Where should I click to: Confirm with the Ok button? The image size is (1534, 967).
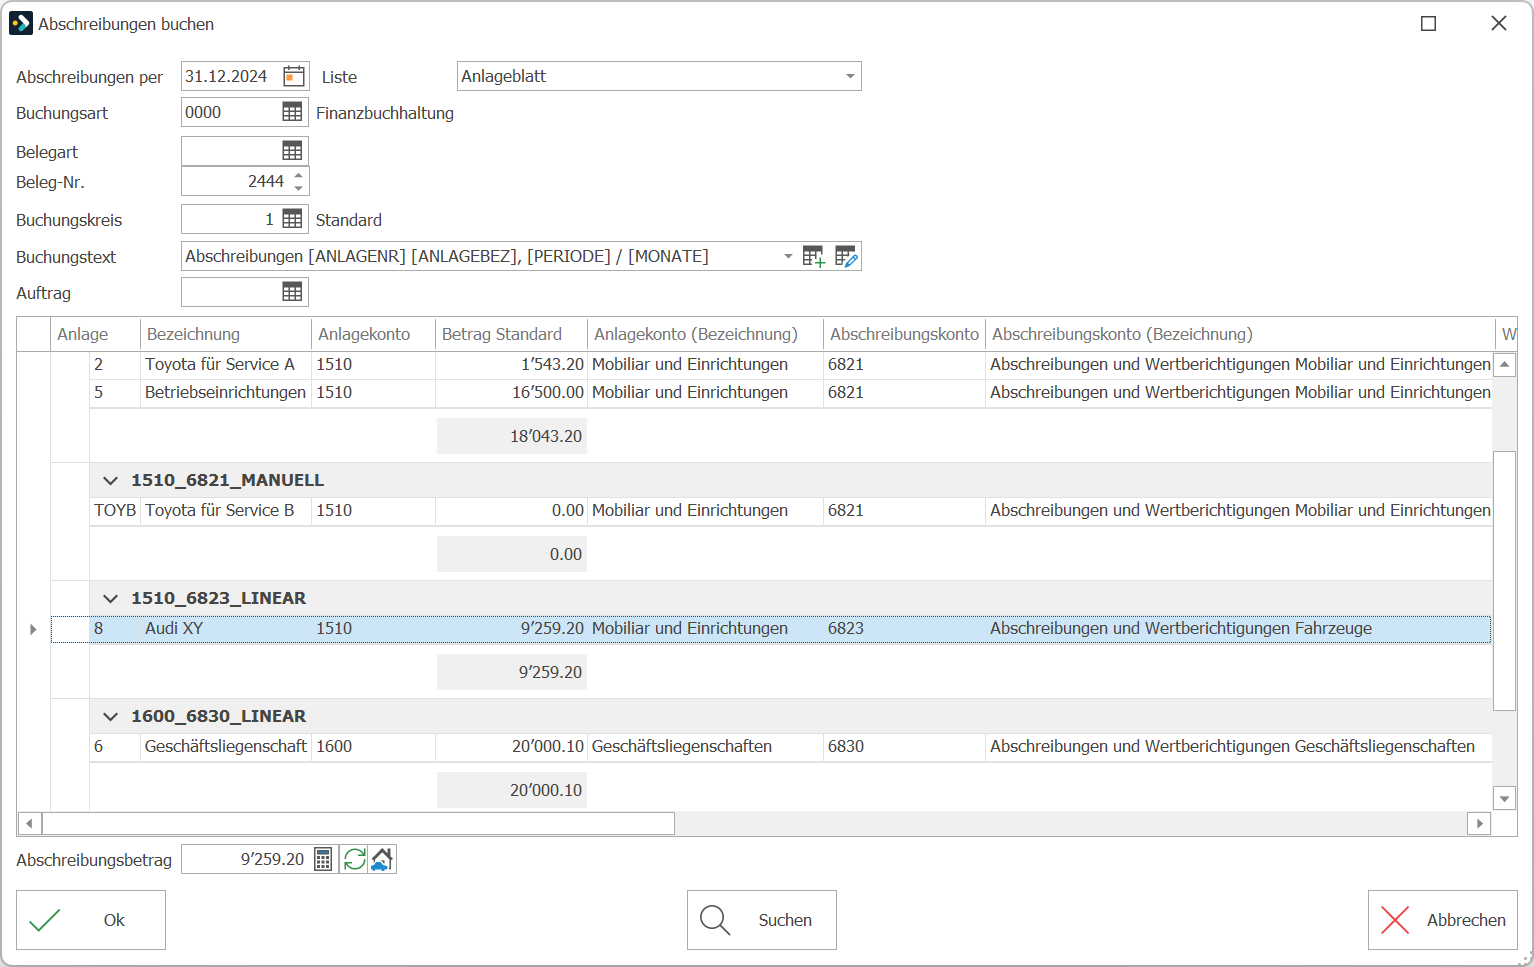(91, 920)
